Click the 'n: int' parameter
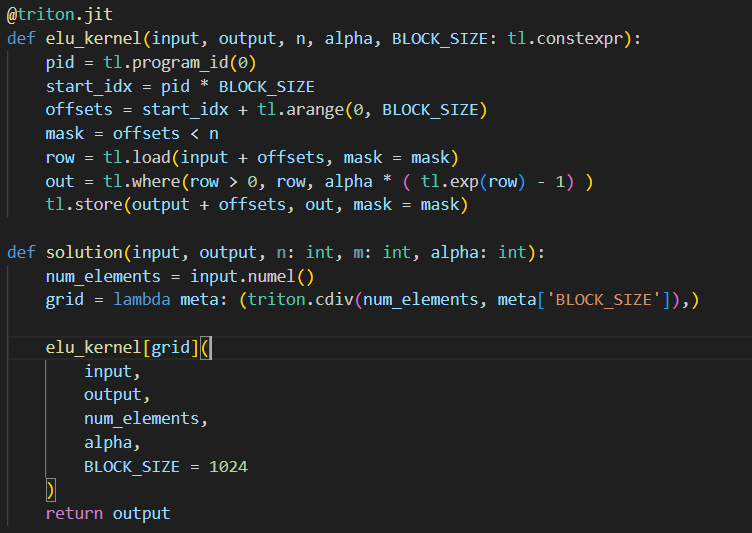The width and height of the screenshot is (752, 533). [x=306, y=252]
